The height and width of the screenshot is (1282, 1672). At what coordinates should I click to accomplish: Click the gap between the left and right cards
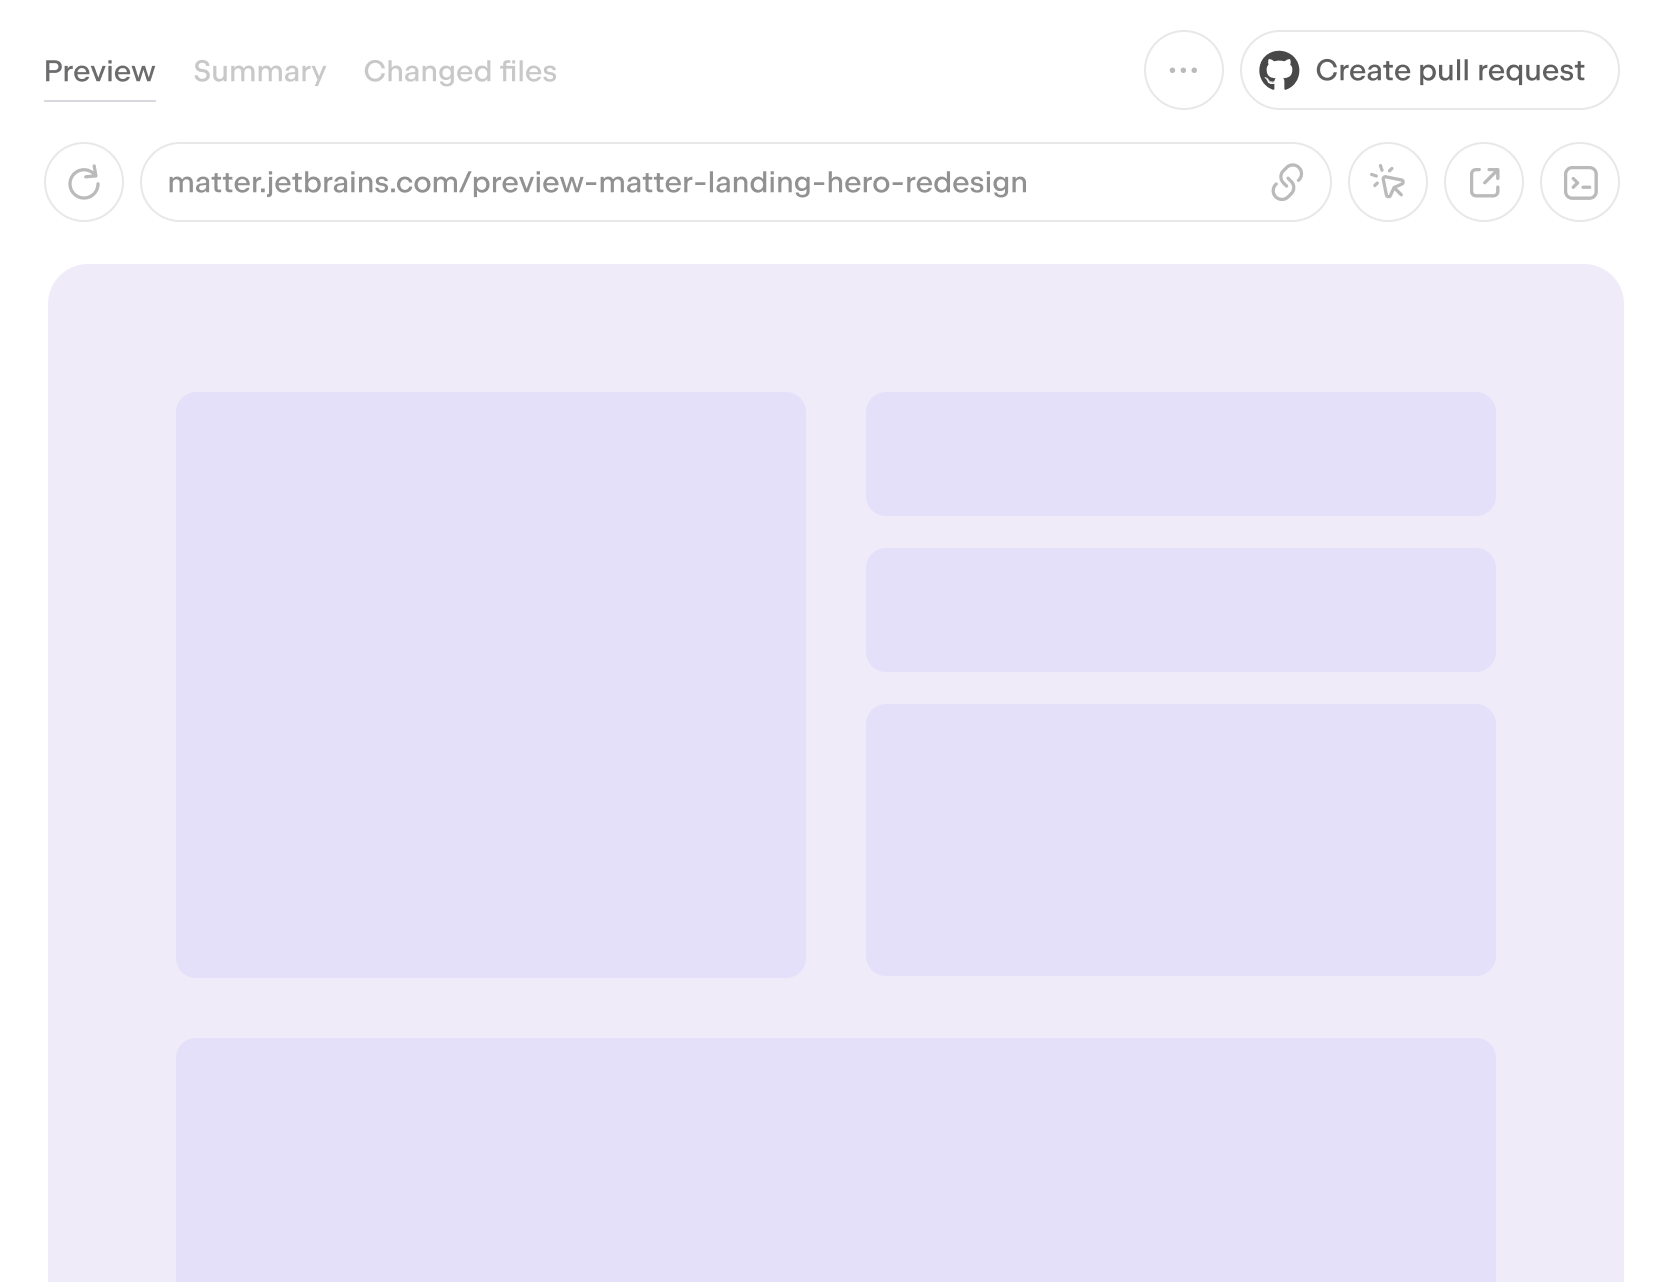[x=836, y=685]
